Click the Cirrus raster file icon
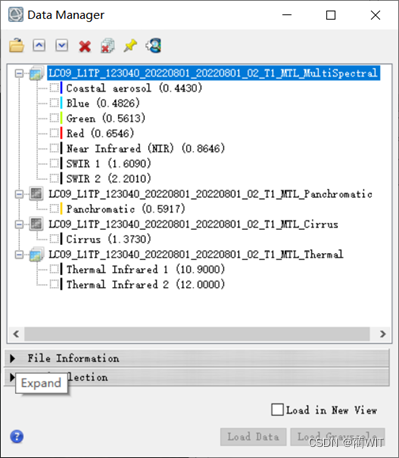399x458 pixels. pos(36,224)
